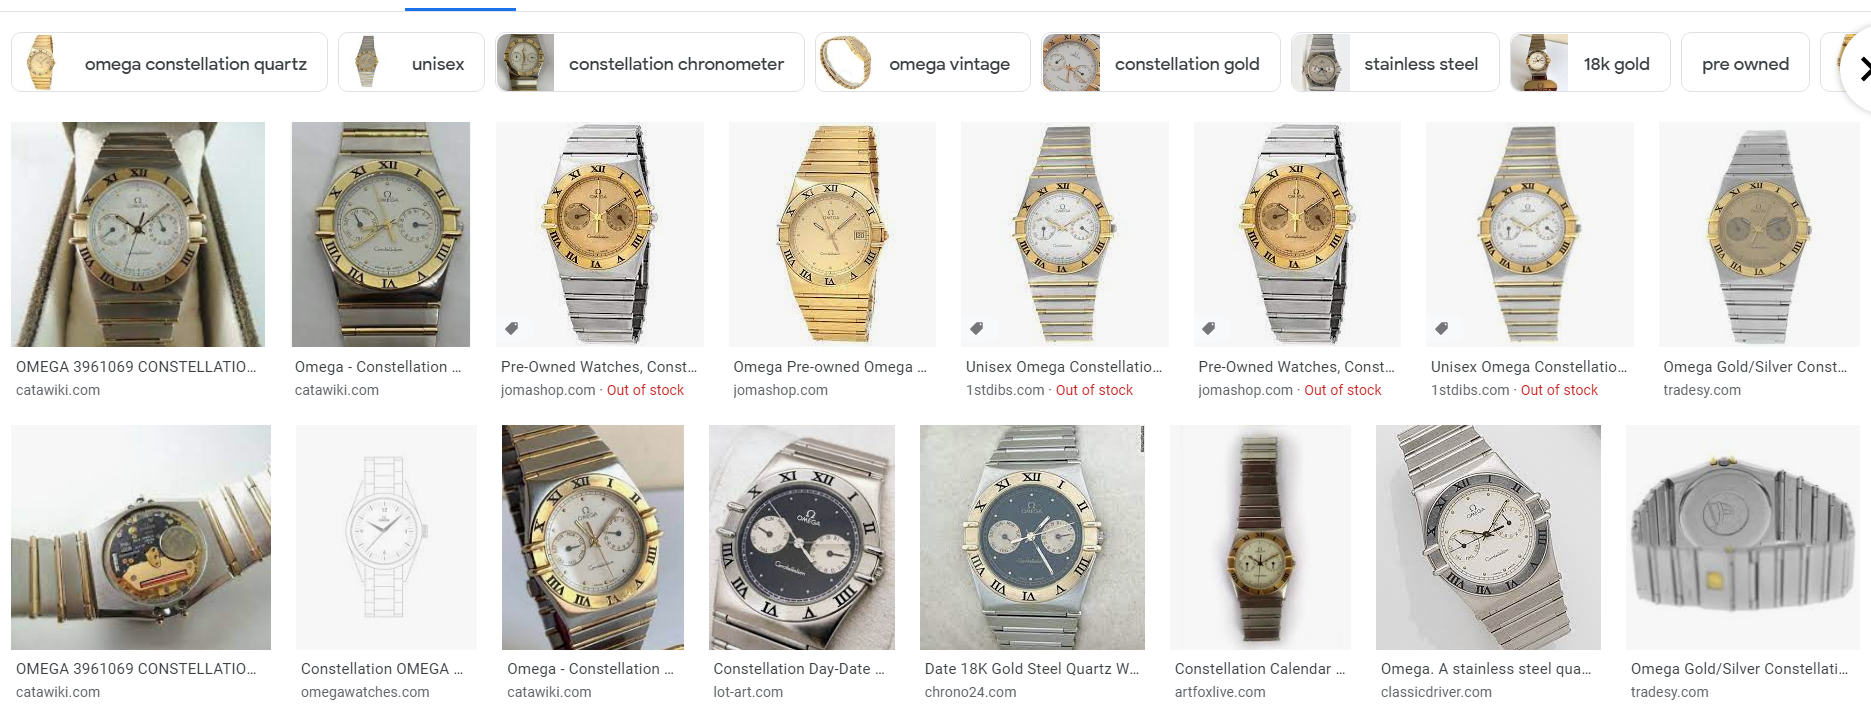Screen dimensions: 1871x710
Task: Choose the 'pre owned' filter chip
Action: pos(1745,62)
